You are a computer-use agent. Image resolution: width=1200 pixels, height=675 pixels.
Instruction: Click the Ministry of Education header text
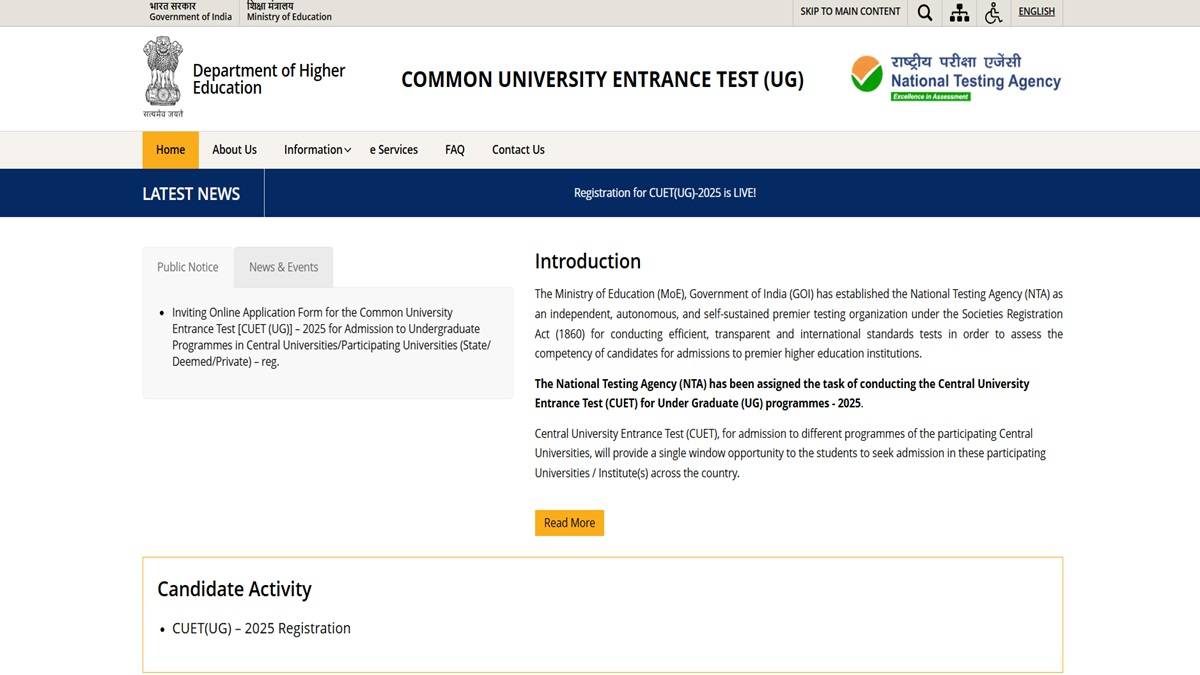289,12
